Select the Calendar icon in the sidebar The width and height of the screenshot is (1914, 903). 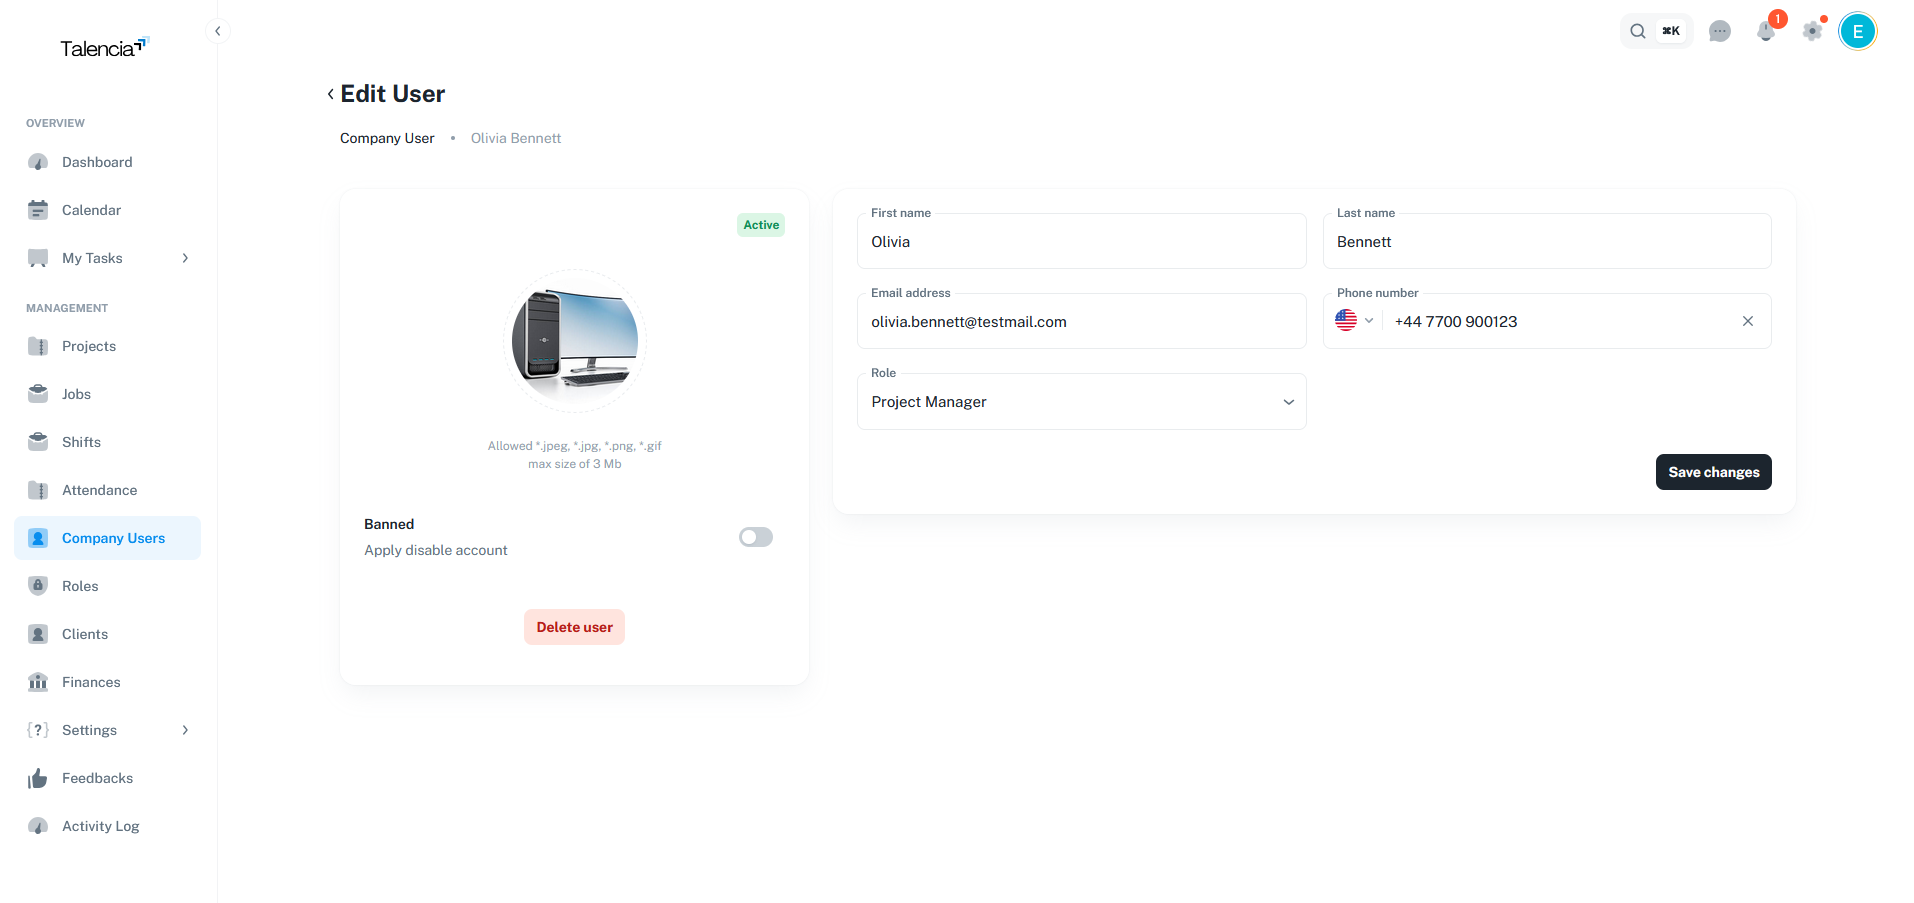pos(37,209)
